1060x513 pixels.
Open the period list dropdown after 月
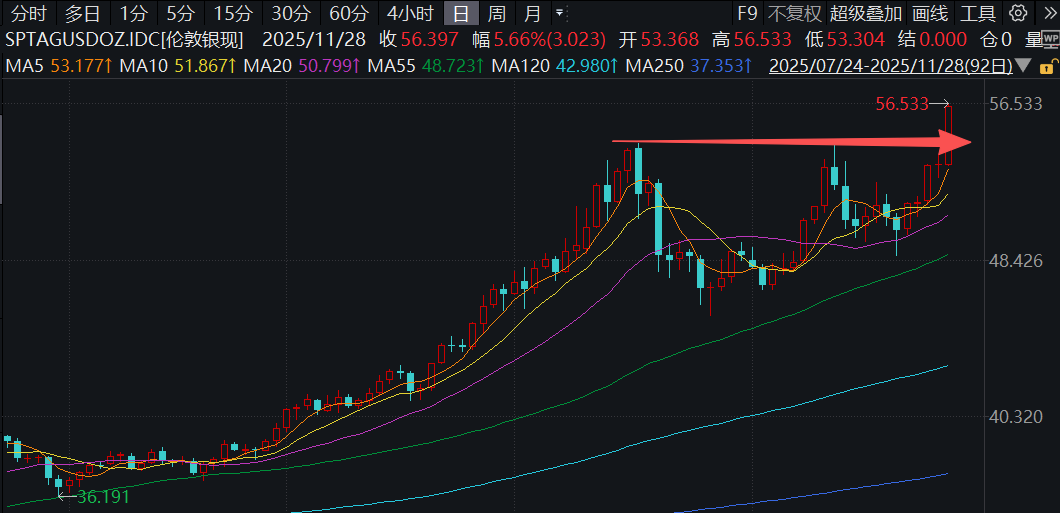tap(558, 13)
